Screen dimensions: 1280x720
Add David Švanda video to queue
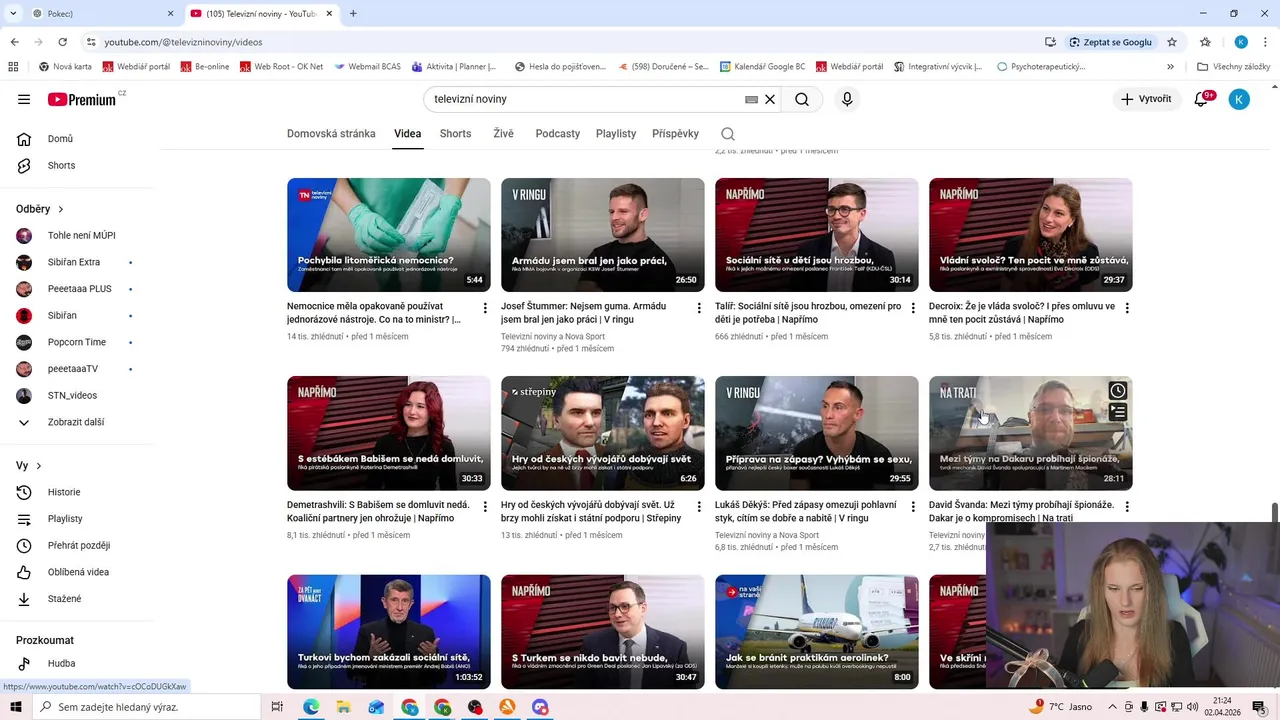[x=1118, y=412]
